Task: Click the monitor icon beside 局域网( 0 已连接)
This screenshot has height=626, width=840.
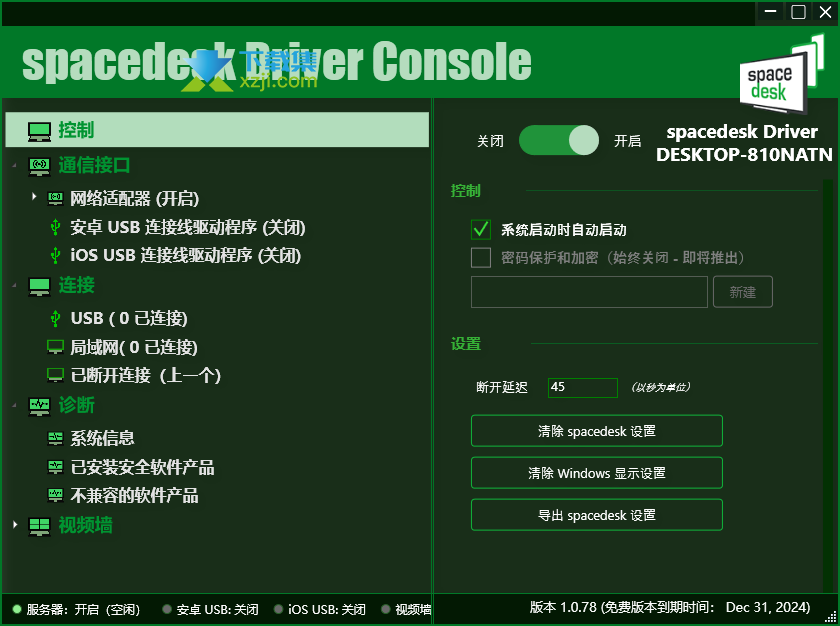Action: click(x=55, y=347)
